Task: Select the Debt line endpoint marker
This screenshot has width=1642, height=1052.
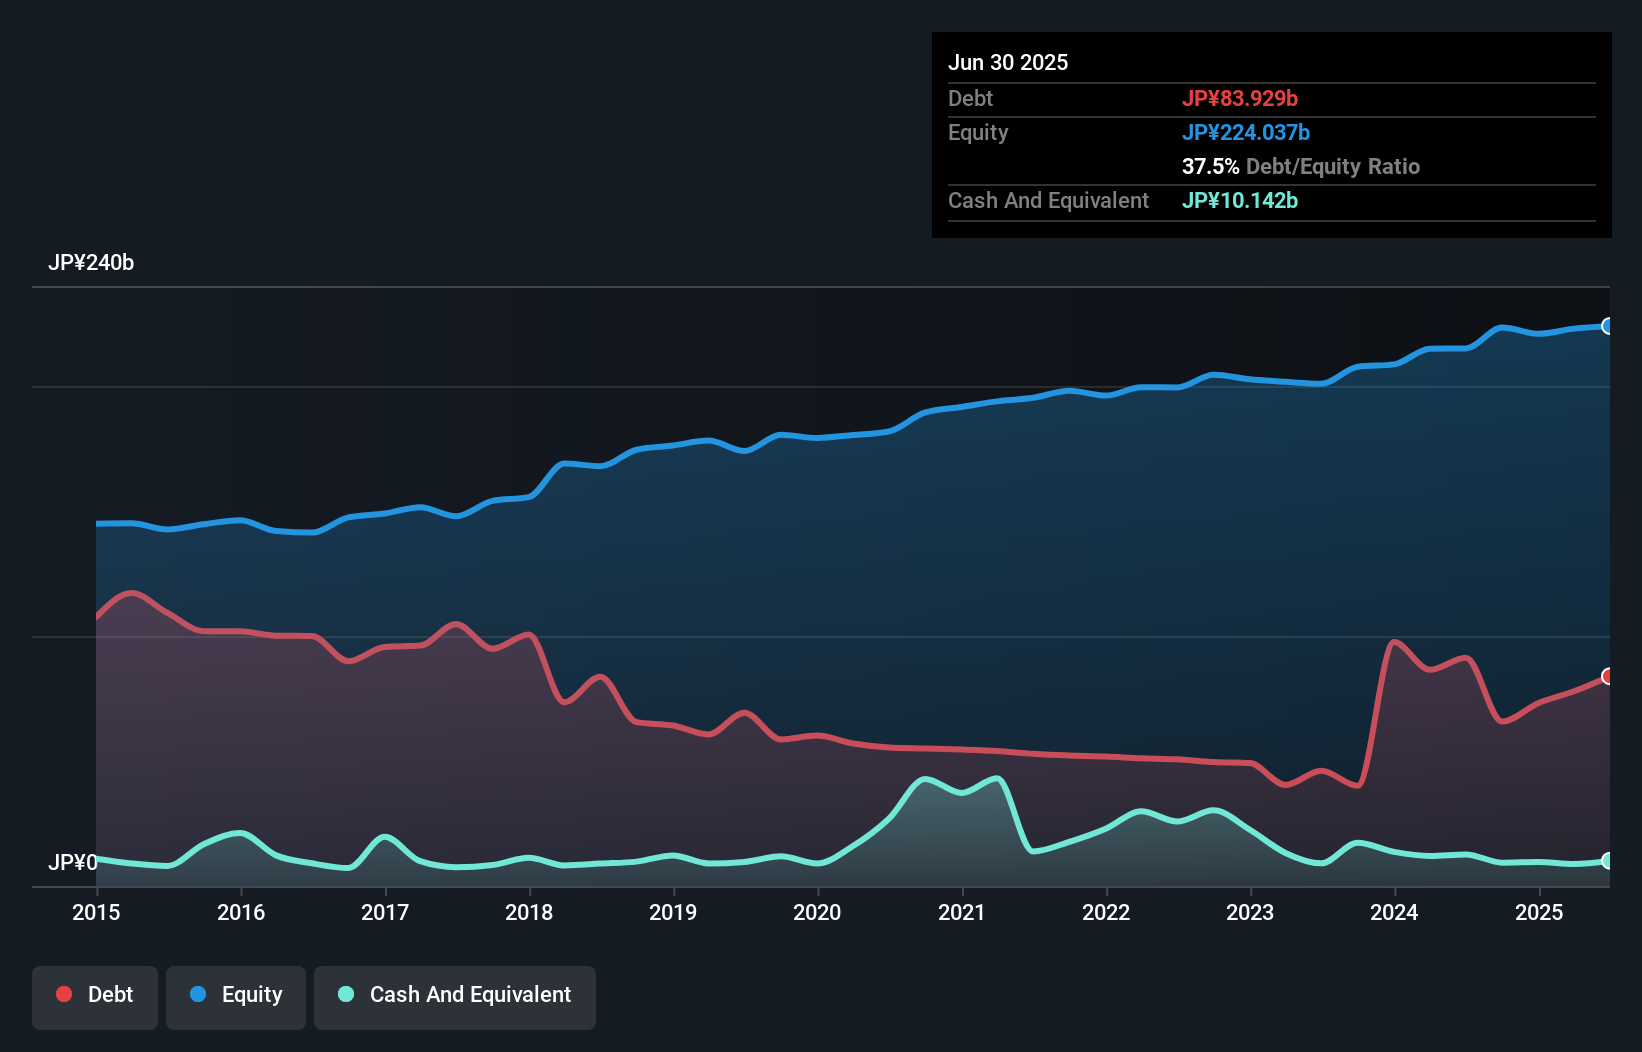Action: pyautogui.click(x=1607, y=676)
